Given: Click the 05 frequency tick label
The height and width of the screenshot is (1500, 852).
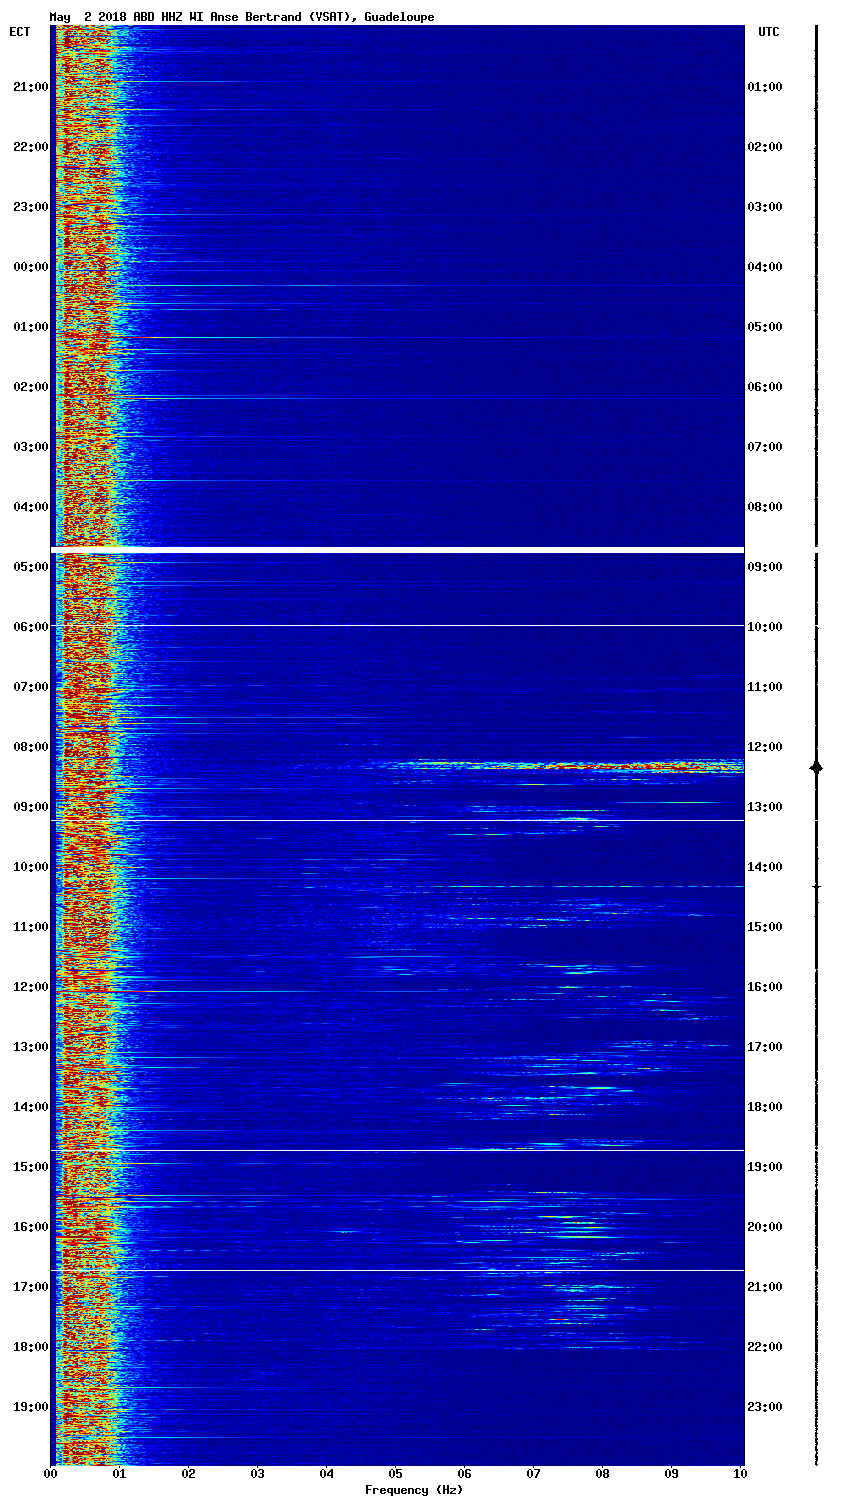Looking at the screenshot, I should (396, 1474).
